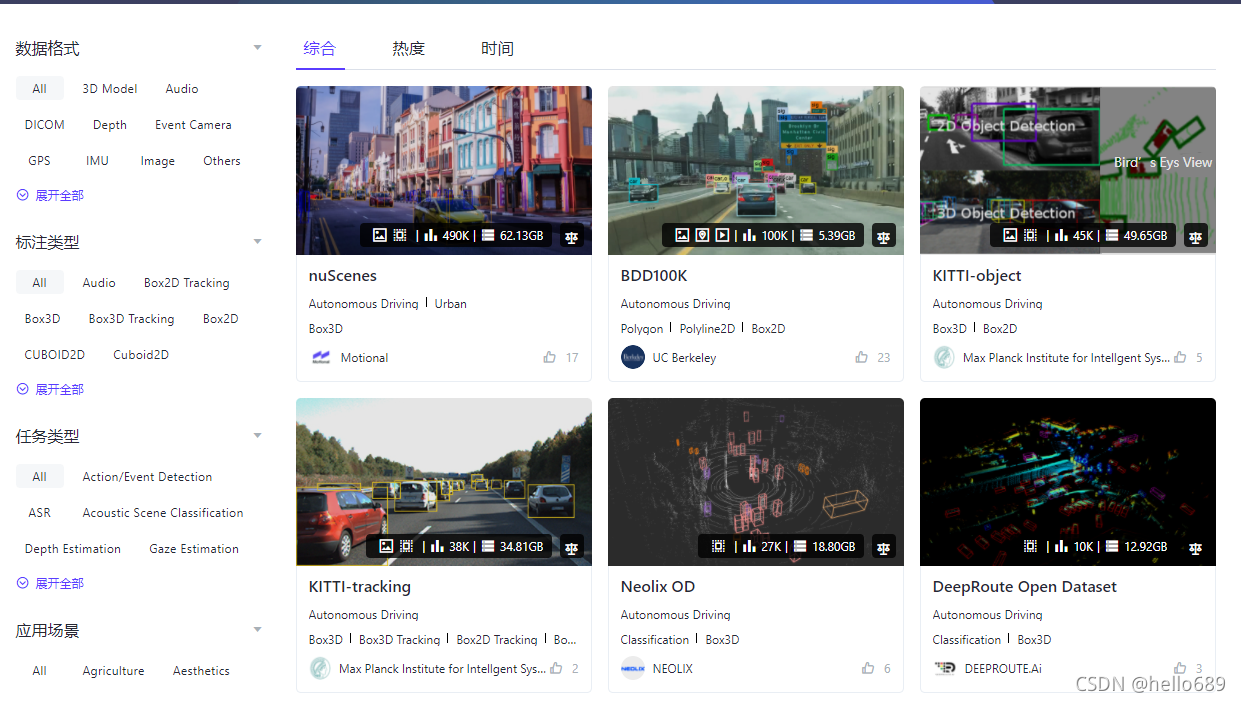The height and width of the screenshot is (702, 1241).
Task: Click the DEEPROUTE.Ai logo icon
Action: pos(945,668)
